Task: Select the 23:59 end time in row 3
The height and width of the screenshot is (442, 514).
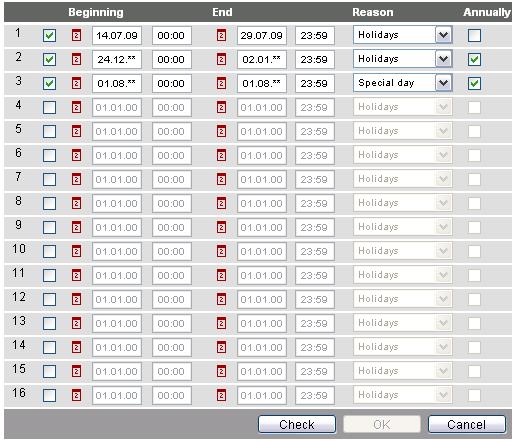Action: pyautogui.click(x=314, y=83)
